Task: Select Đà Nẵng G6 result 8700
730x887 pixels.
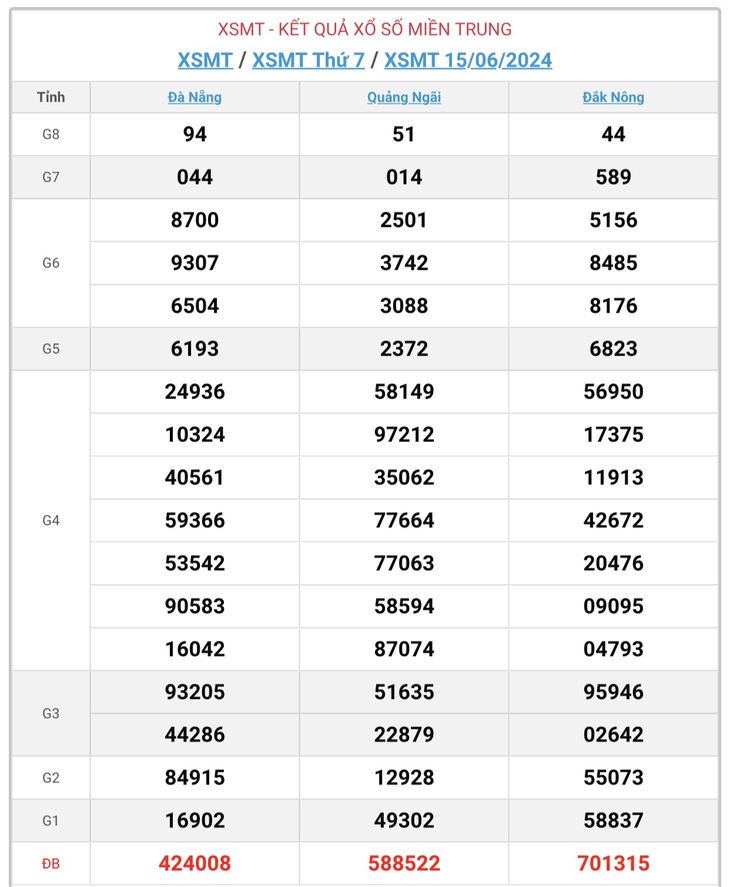Action: pyautogui.click(x=195, y=219)
